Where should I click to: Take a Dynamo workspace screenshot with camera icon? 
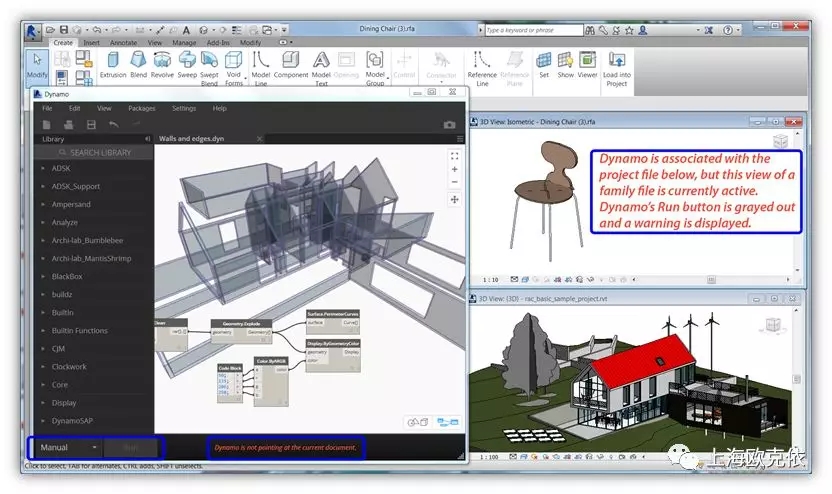[450, 124]
